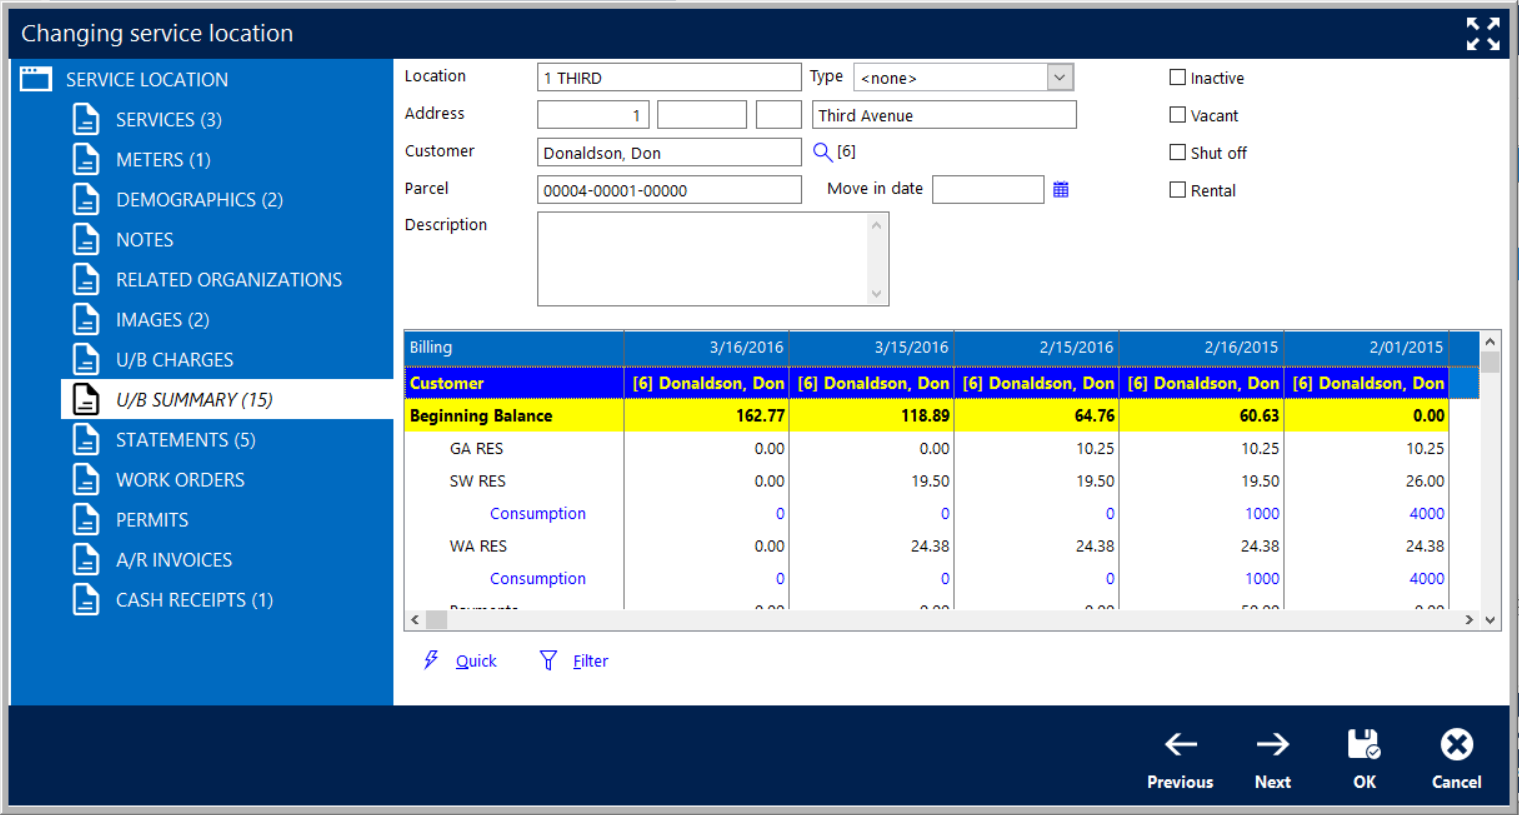Click the SW RES Consumption link
Image resolution: width=1519 pixels, height=815 pixels.
(x=537, y=513)
